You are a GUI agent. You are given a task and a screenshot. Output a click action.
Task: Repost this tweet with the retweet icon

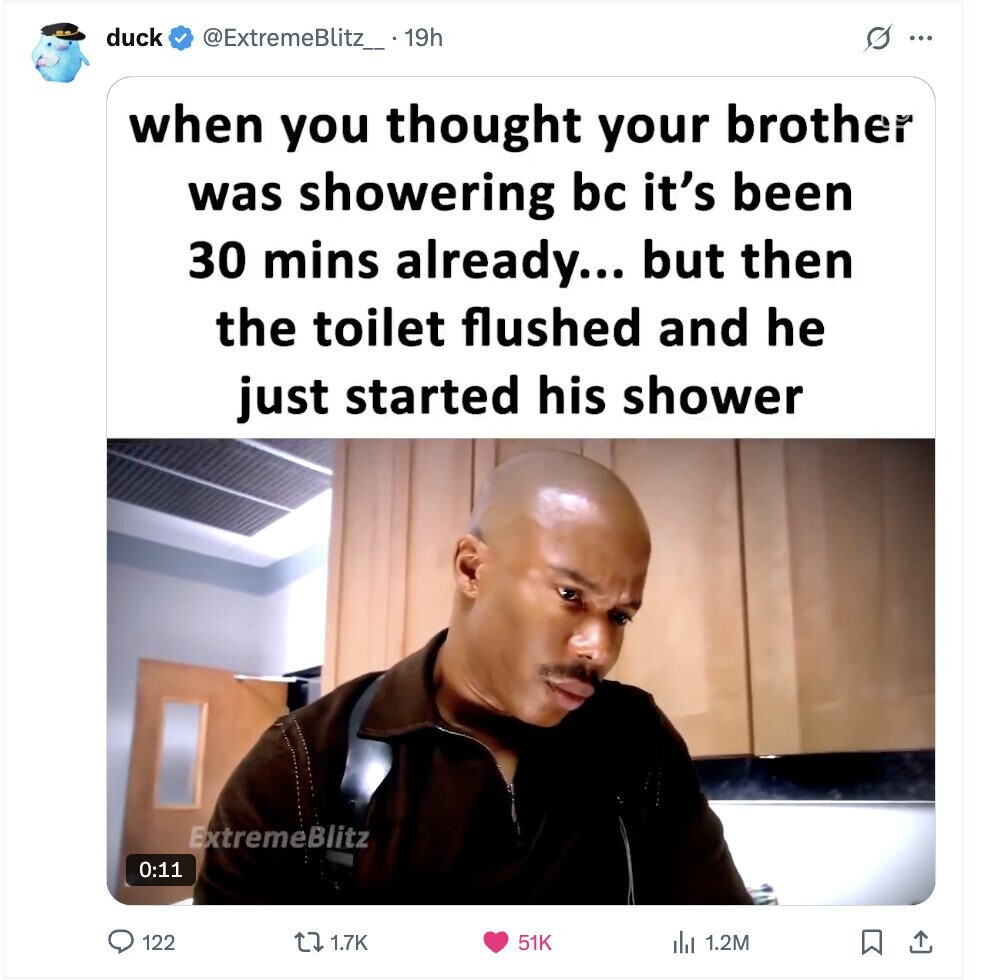(309, 942)
